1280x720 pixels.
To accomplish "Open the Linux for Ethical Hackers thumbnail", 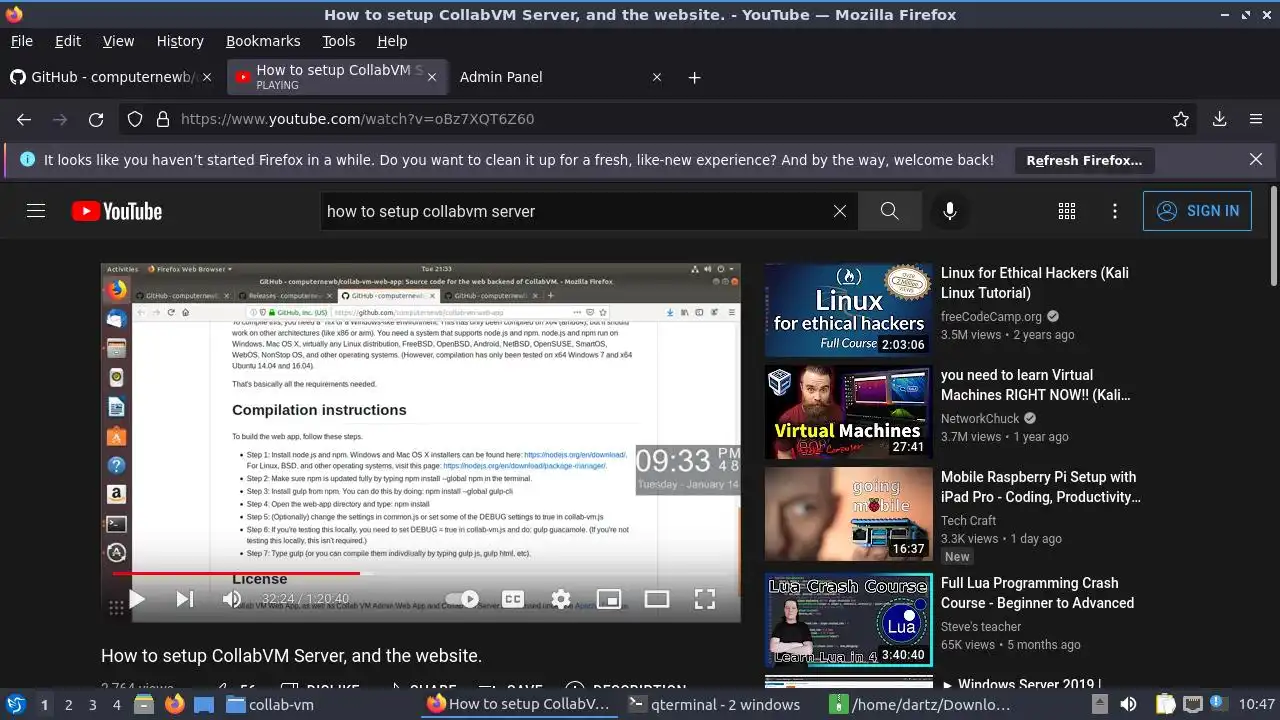I will (849, 310).
